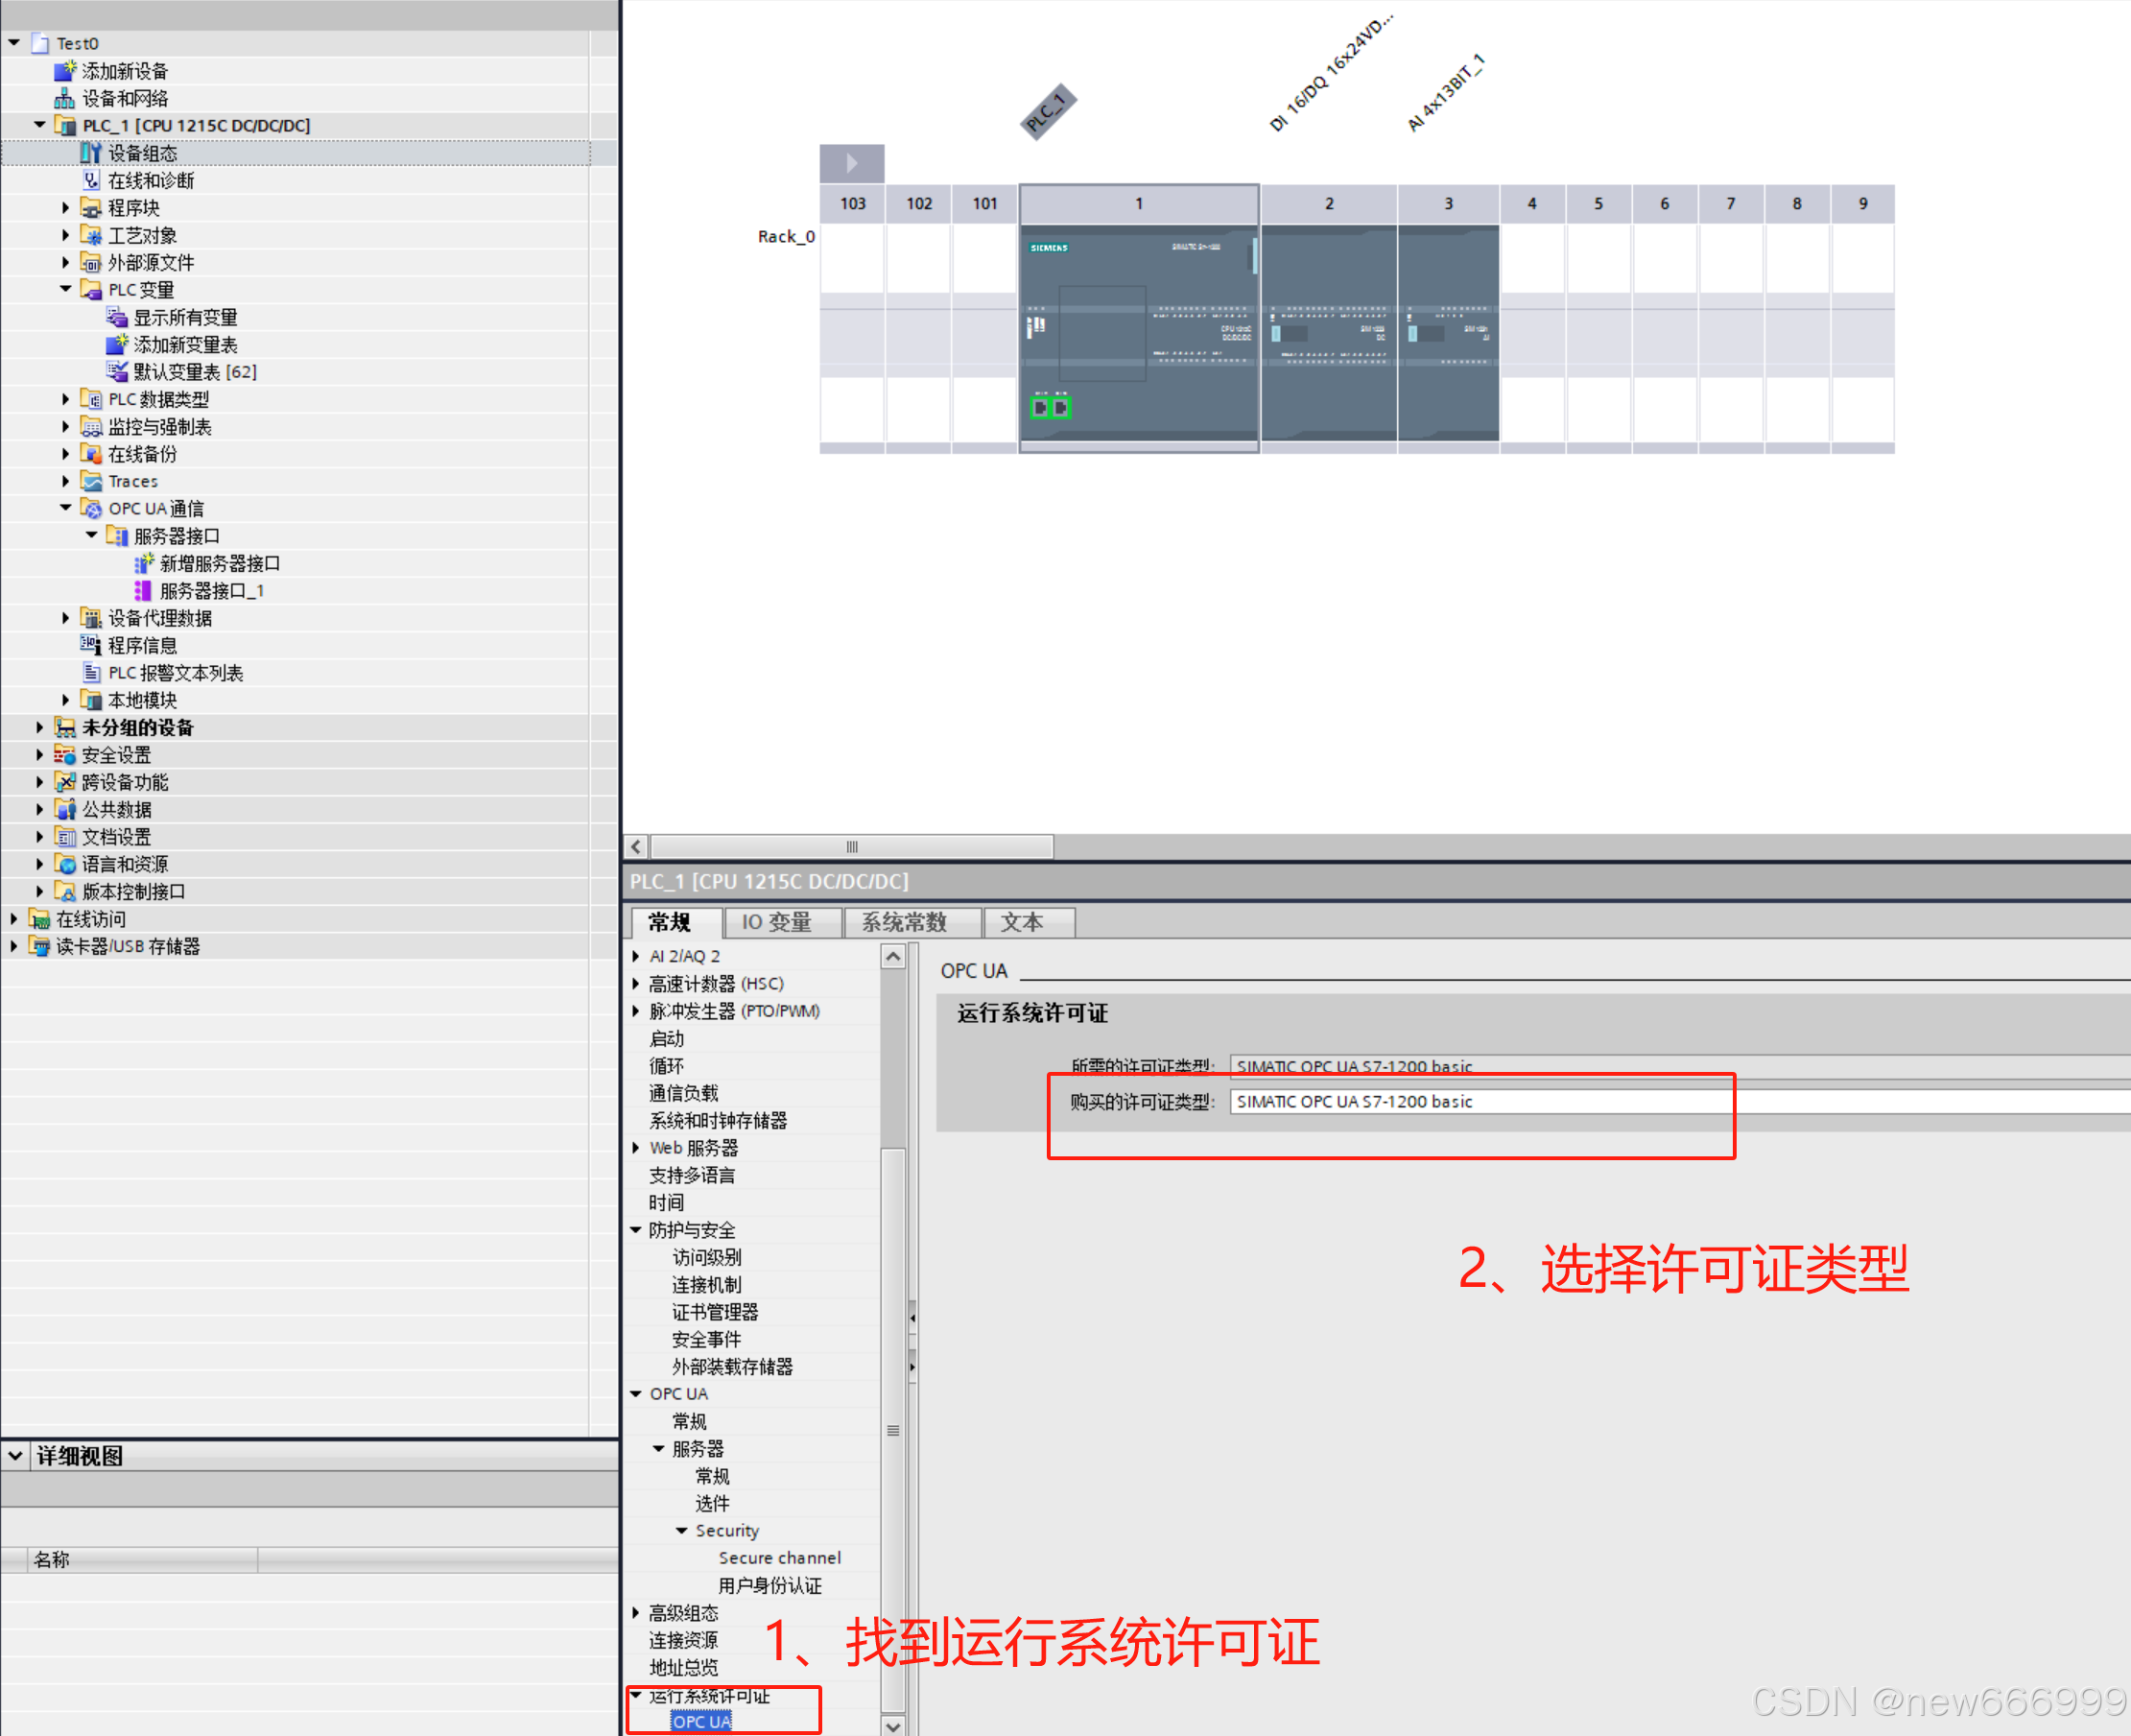
Task: Collapse the OPC UA 通信 tree node
Action: (66, 508)
